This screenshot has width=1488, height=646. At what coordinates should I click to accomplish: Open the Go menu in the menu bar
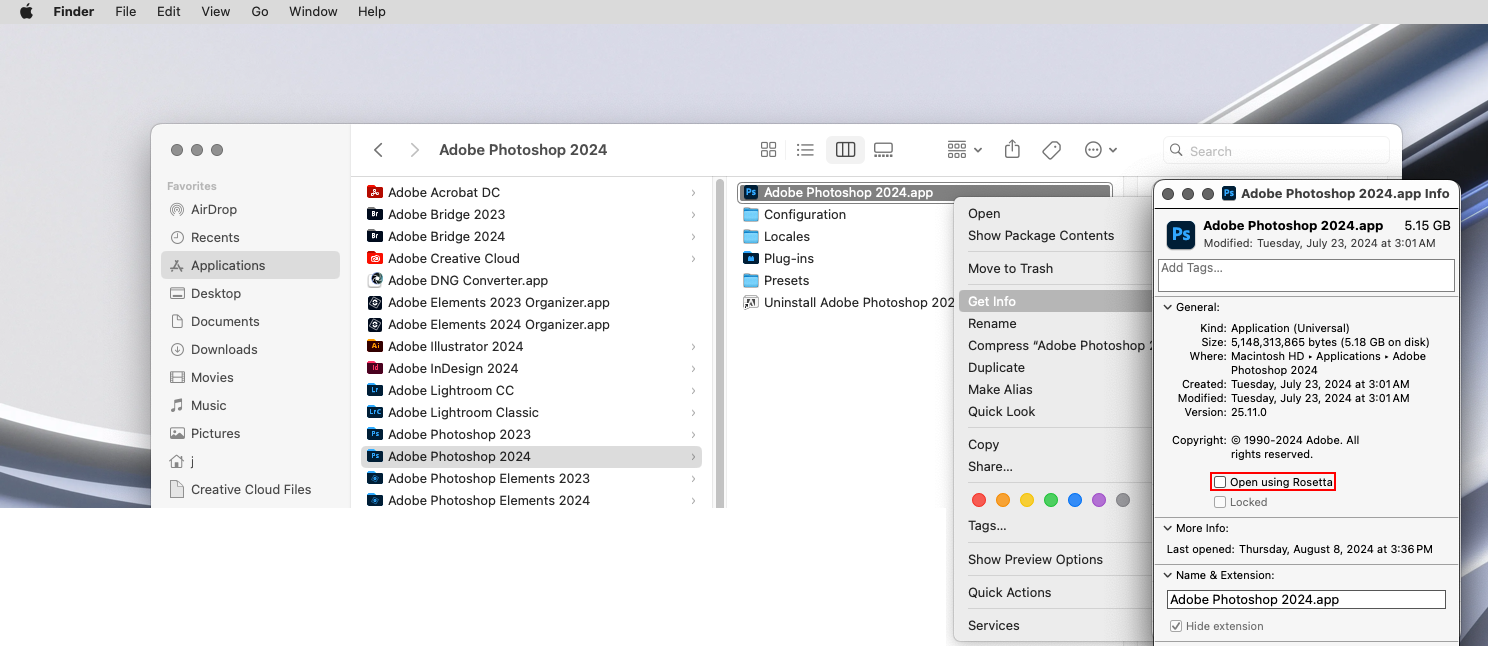(x=259, y=11)
